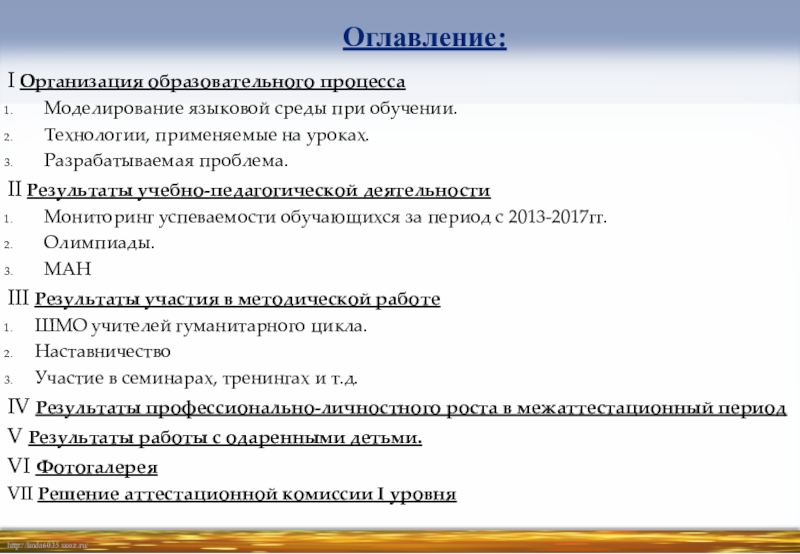Select the 'Разрабатываемая проблема' list item
Image resolution: width=800 pixels, height=554 pixels.
click(x=166, y=161)
